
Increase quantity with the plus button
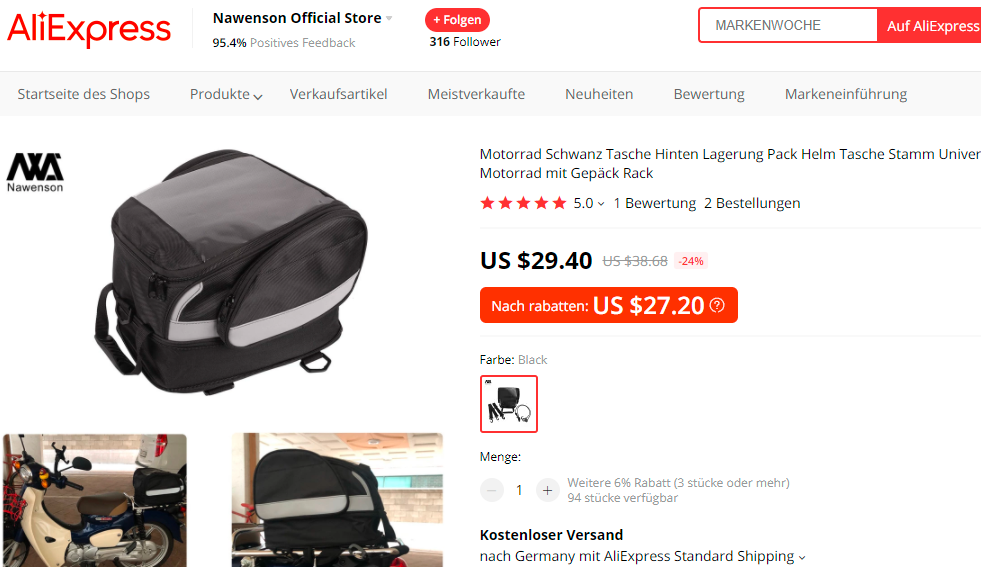[x=546, y=490]
